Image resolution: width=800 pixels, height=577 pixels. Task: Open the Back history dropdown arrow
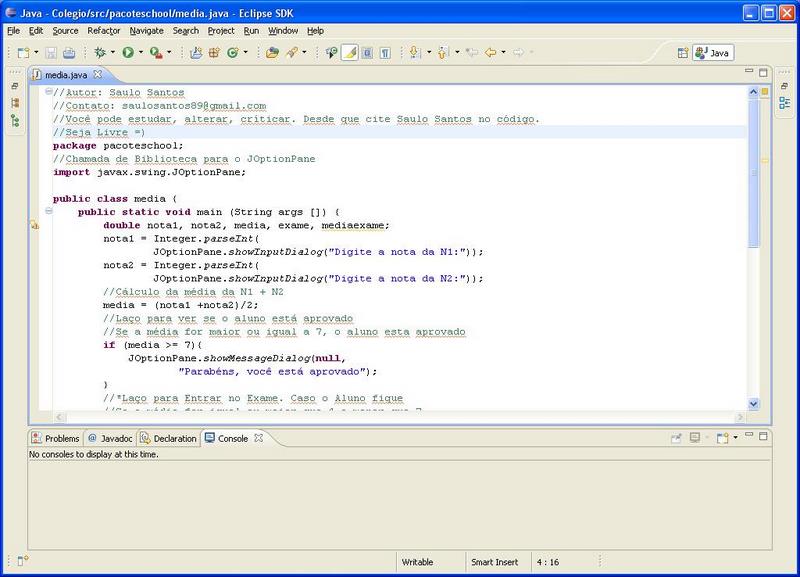point(504,52)
